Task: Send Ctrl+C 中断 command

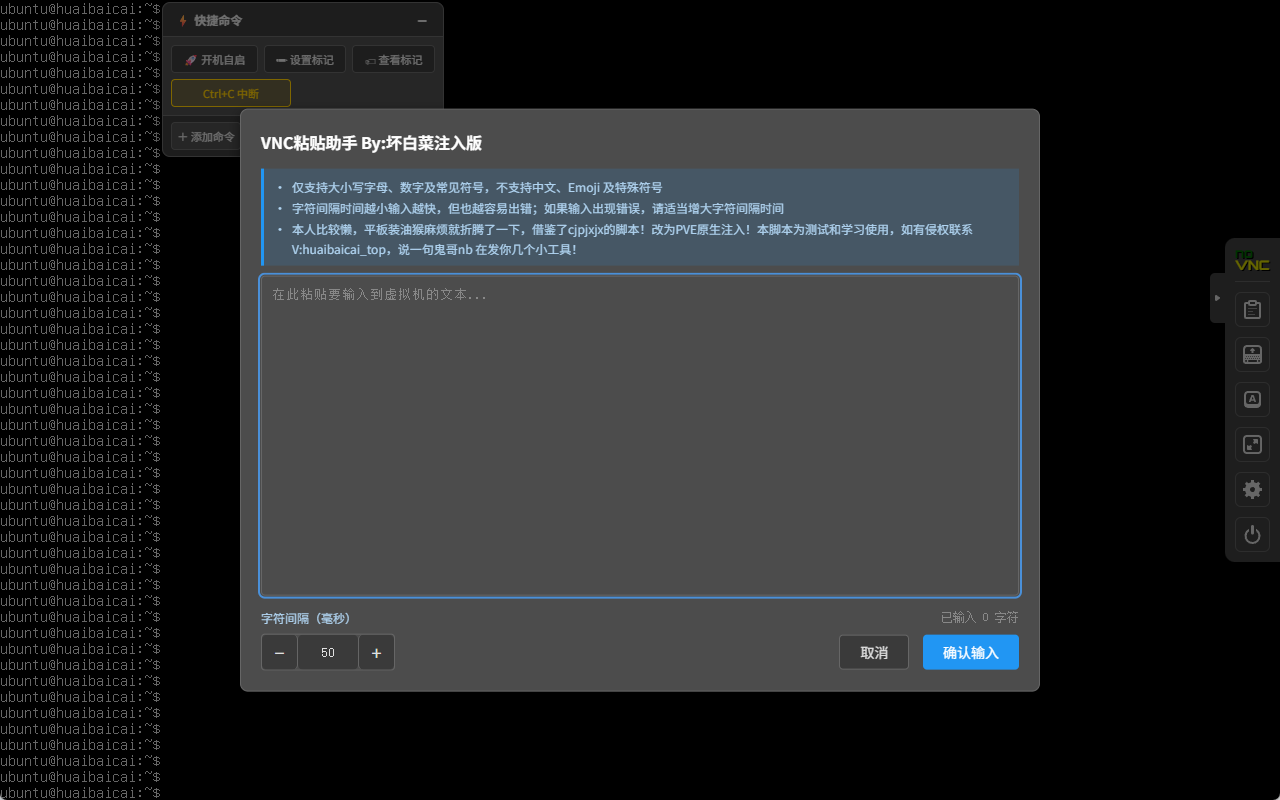Action: coord(231,93)
